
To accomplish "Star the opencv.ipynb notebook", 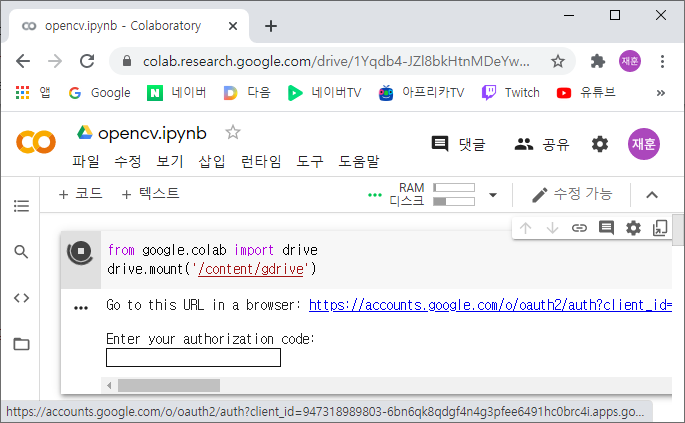I will coord(232,132).
